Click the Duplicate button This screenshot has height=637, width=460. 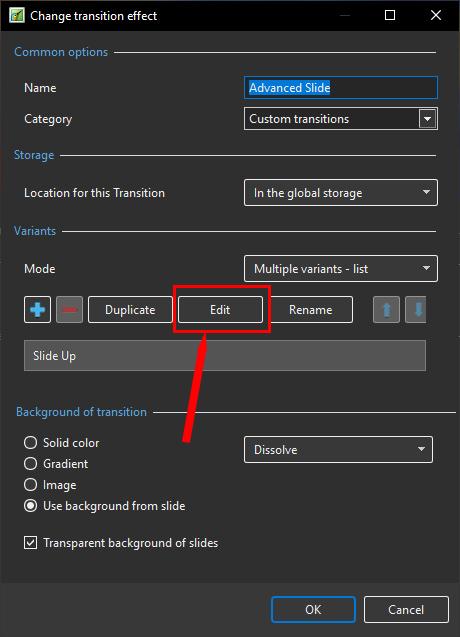pos(130,310)
